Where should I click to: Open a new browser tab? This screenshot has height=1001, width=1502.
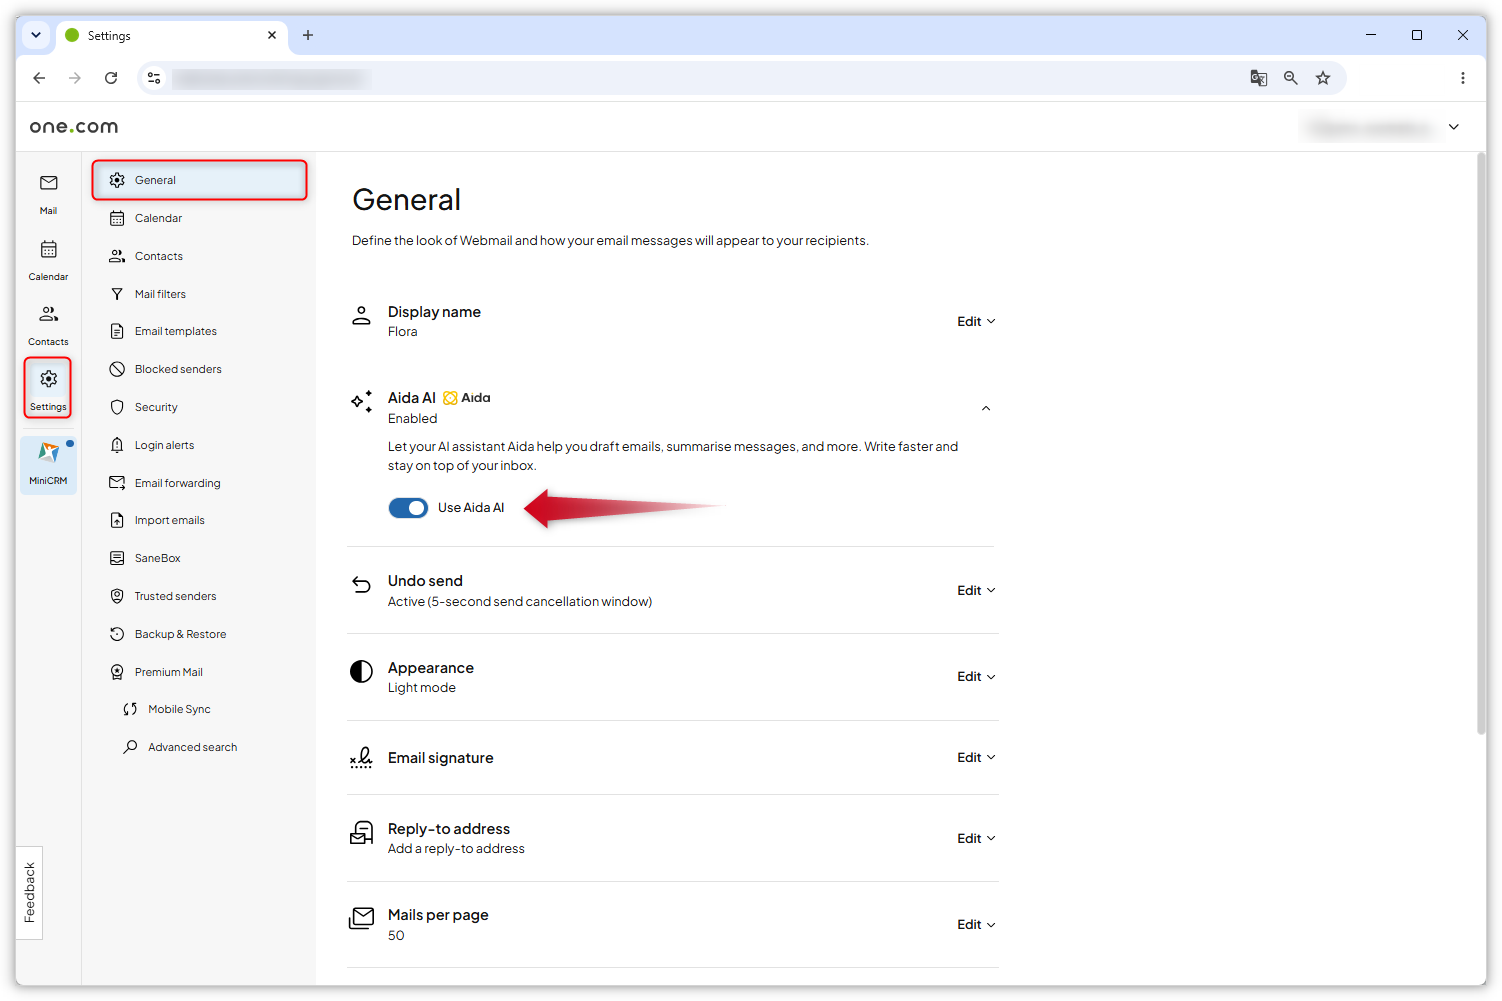click(x=308, y=35)
